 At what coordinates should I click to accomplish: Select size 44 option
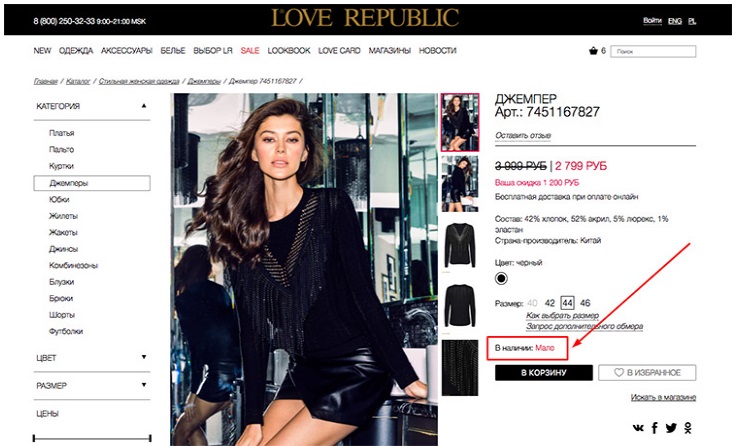coord(568,303)
